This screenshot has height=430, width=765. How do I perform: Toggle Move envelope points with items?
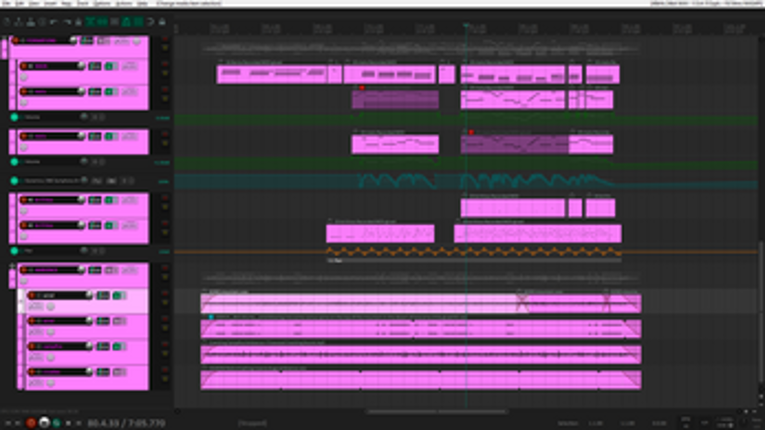tap(126, 22)
